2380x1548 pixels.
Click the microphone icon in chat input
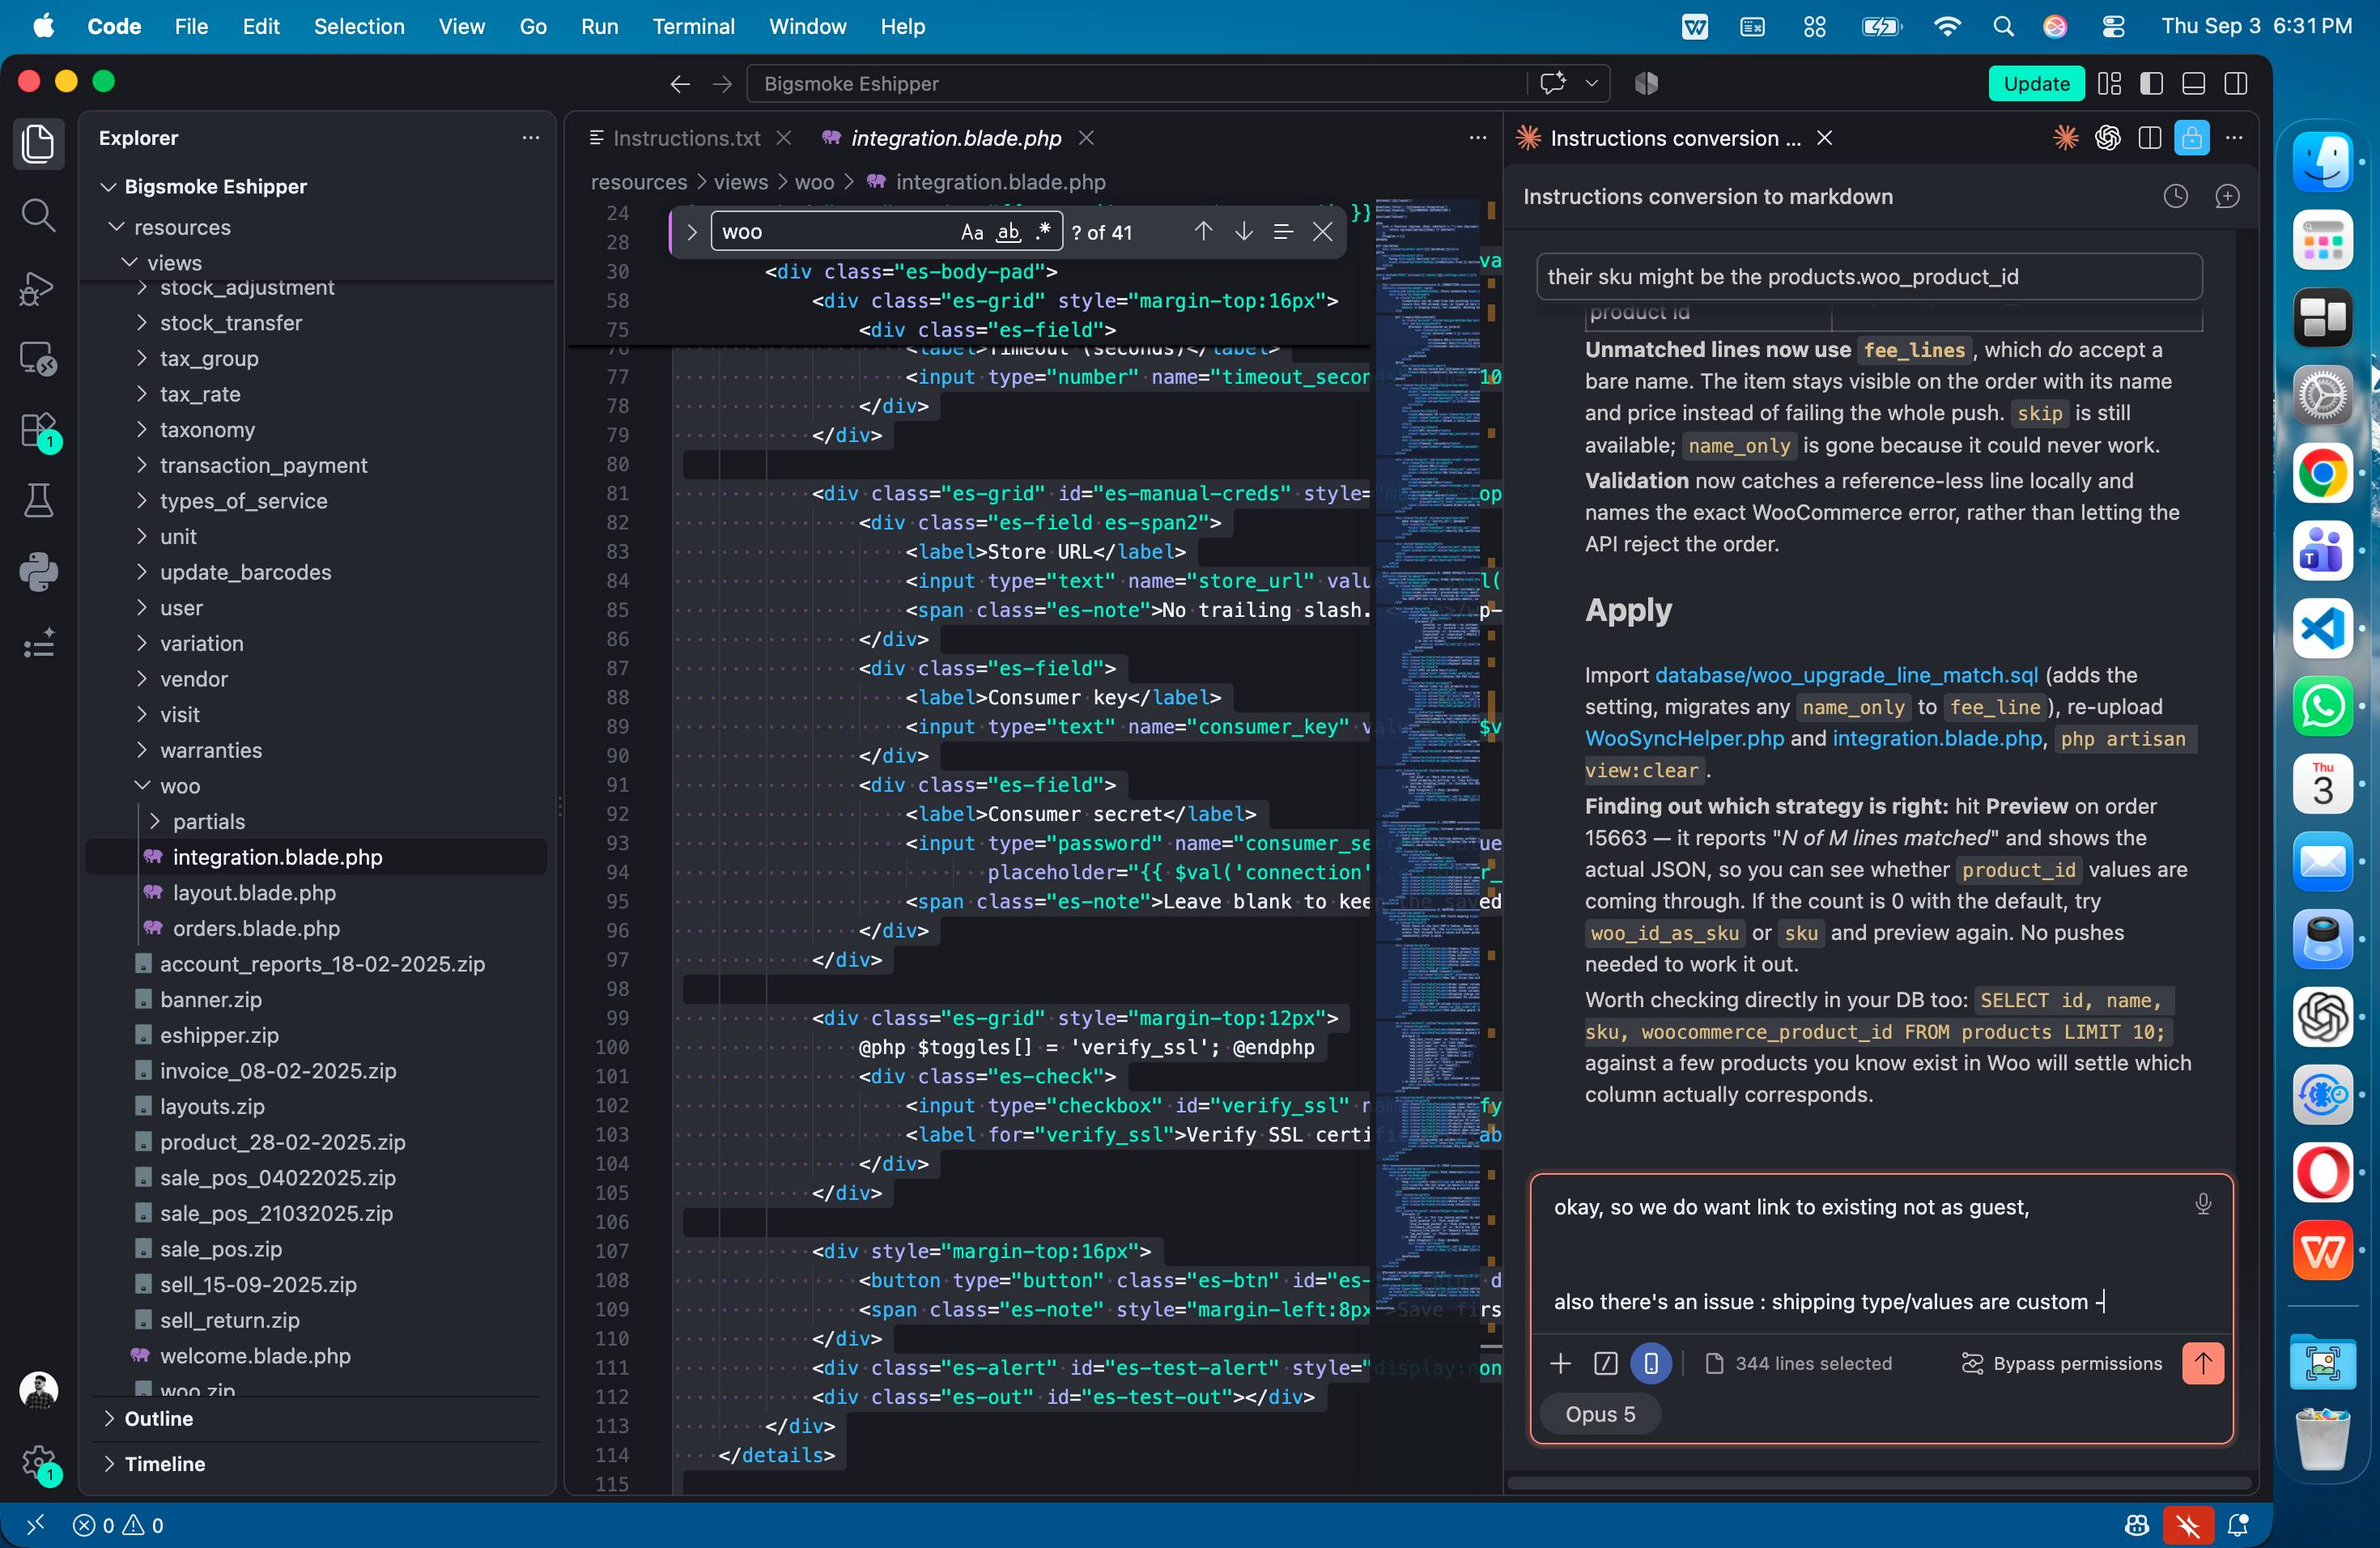[x=2202, y=1204]
